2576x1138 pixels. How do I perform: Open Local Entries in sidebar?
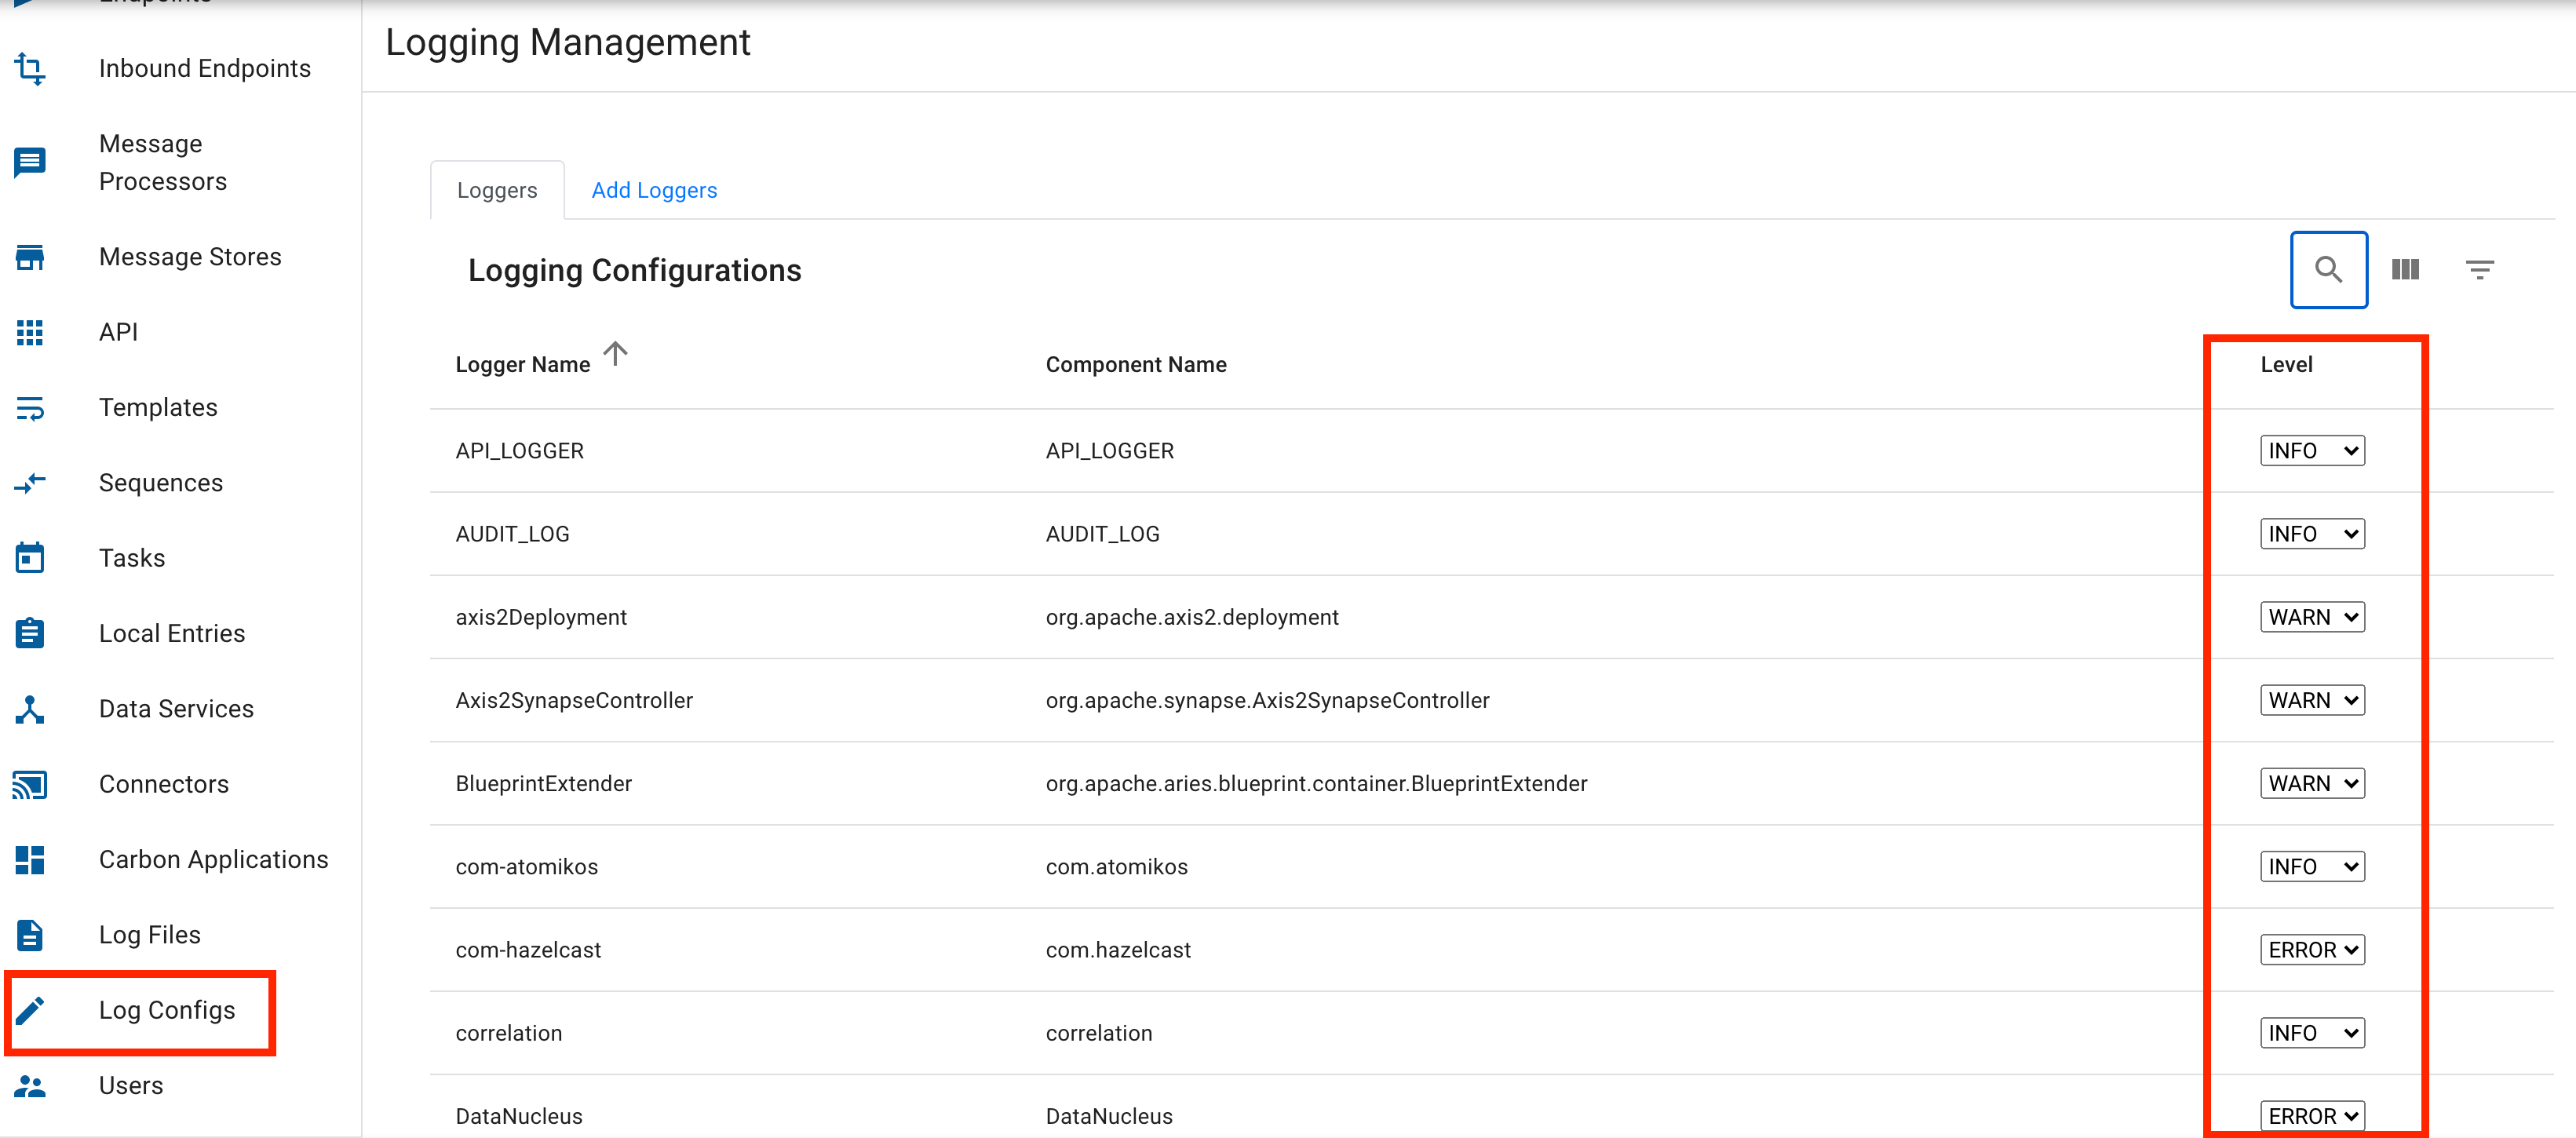[172, 633]
